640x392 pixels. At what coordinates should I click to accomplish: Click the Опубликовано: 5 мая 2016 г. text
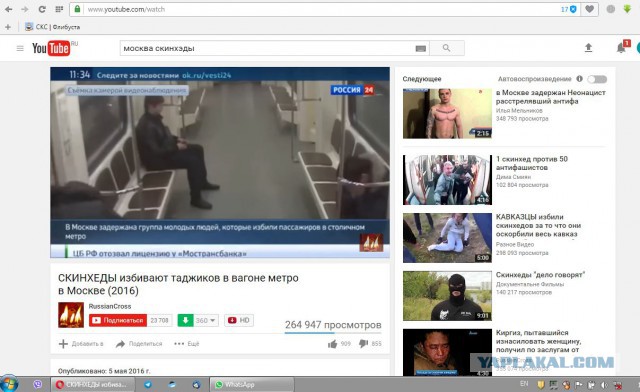(104, 371)
